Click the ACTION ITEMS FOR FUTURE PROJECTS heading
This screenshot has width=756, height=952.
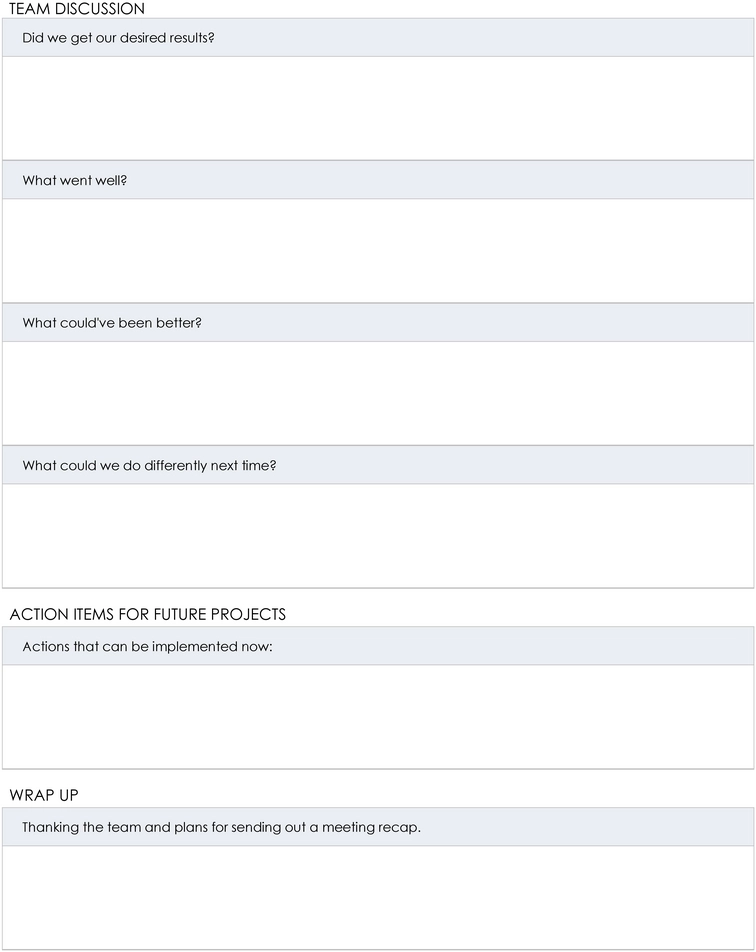(148, 614)
